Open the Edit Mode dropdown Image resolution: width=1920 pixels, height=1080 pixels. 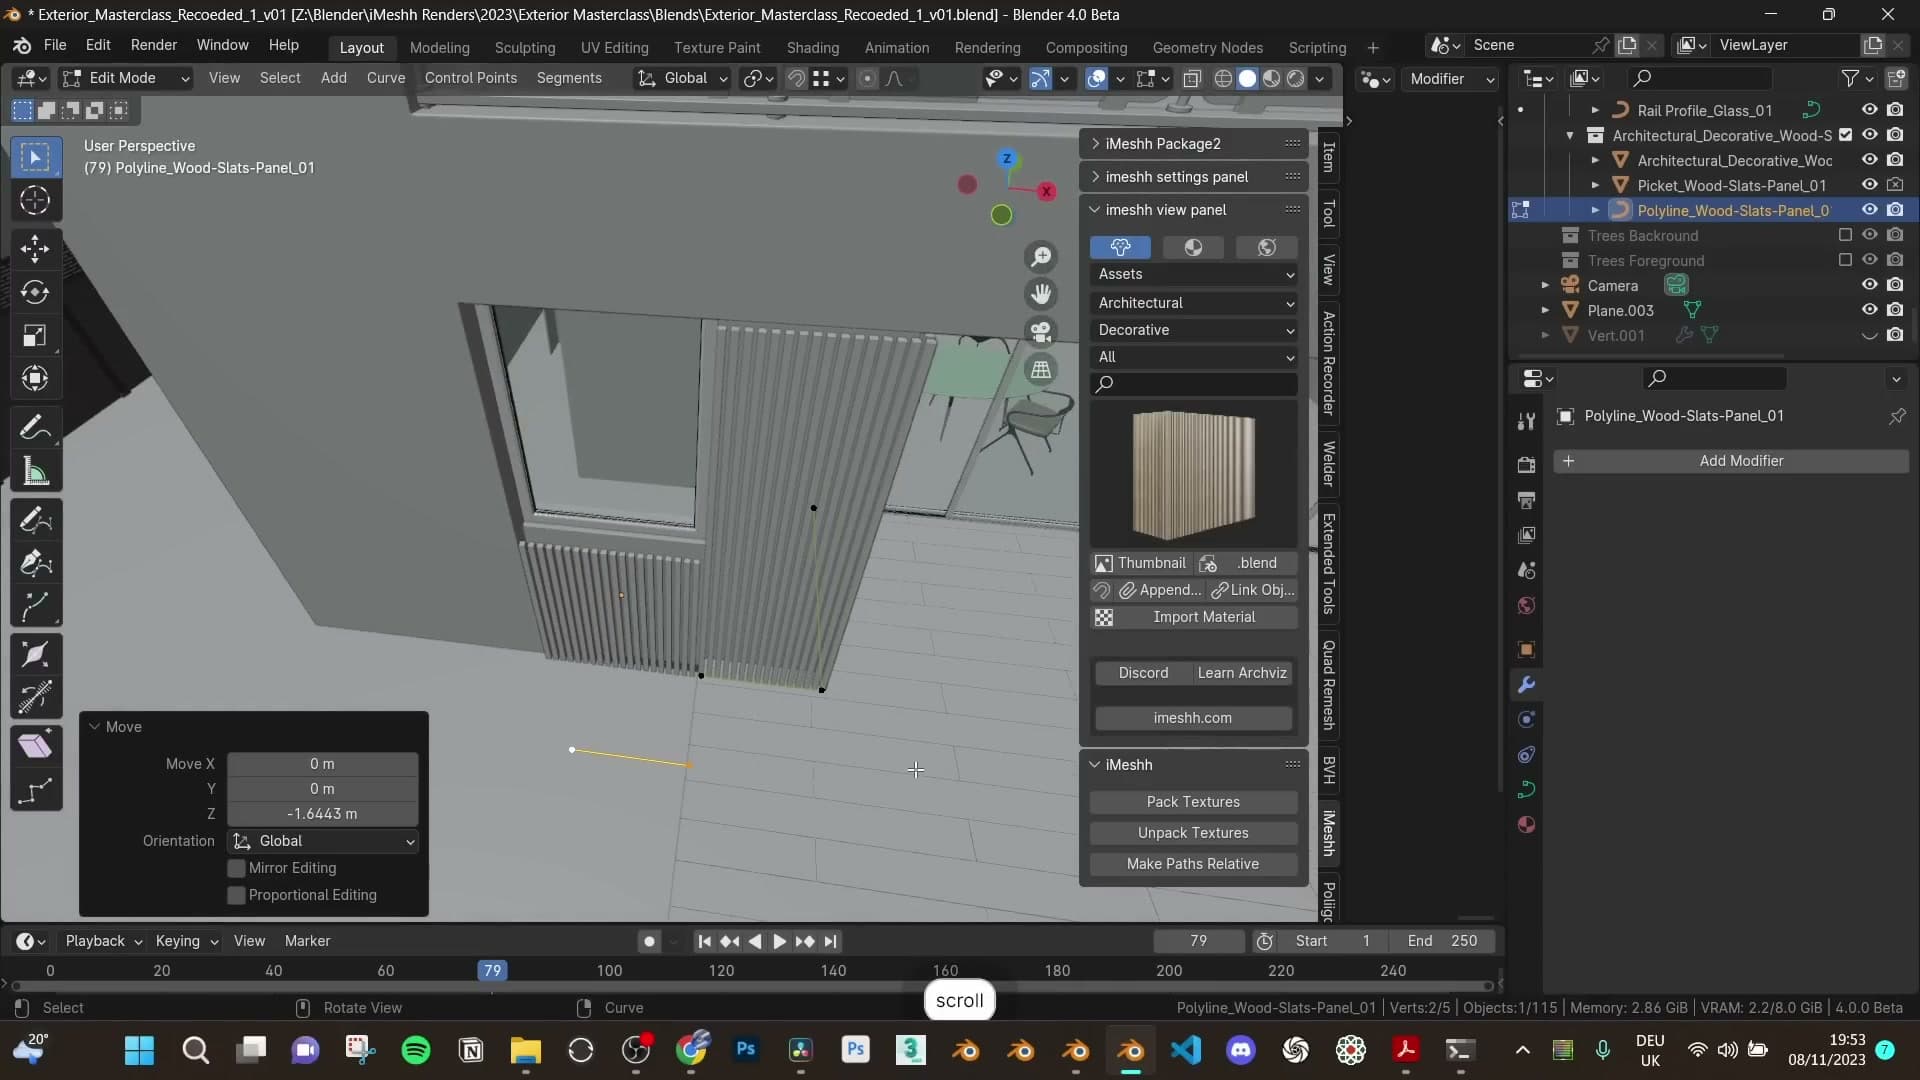click(x=125, y=78)
